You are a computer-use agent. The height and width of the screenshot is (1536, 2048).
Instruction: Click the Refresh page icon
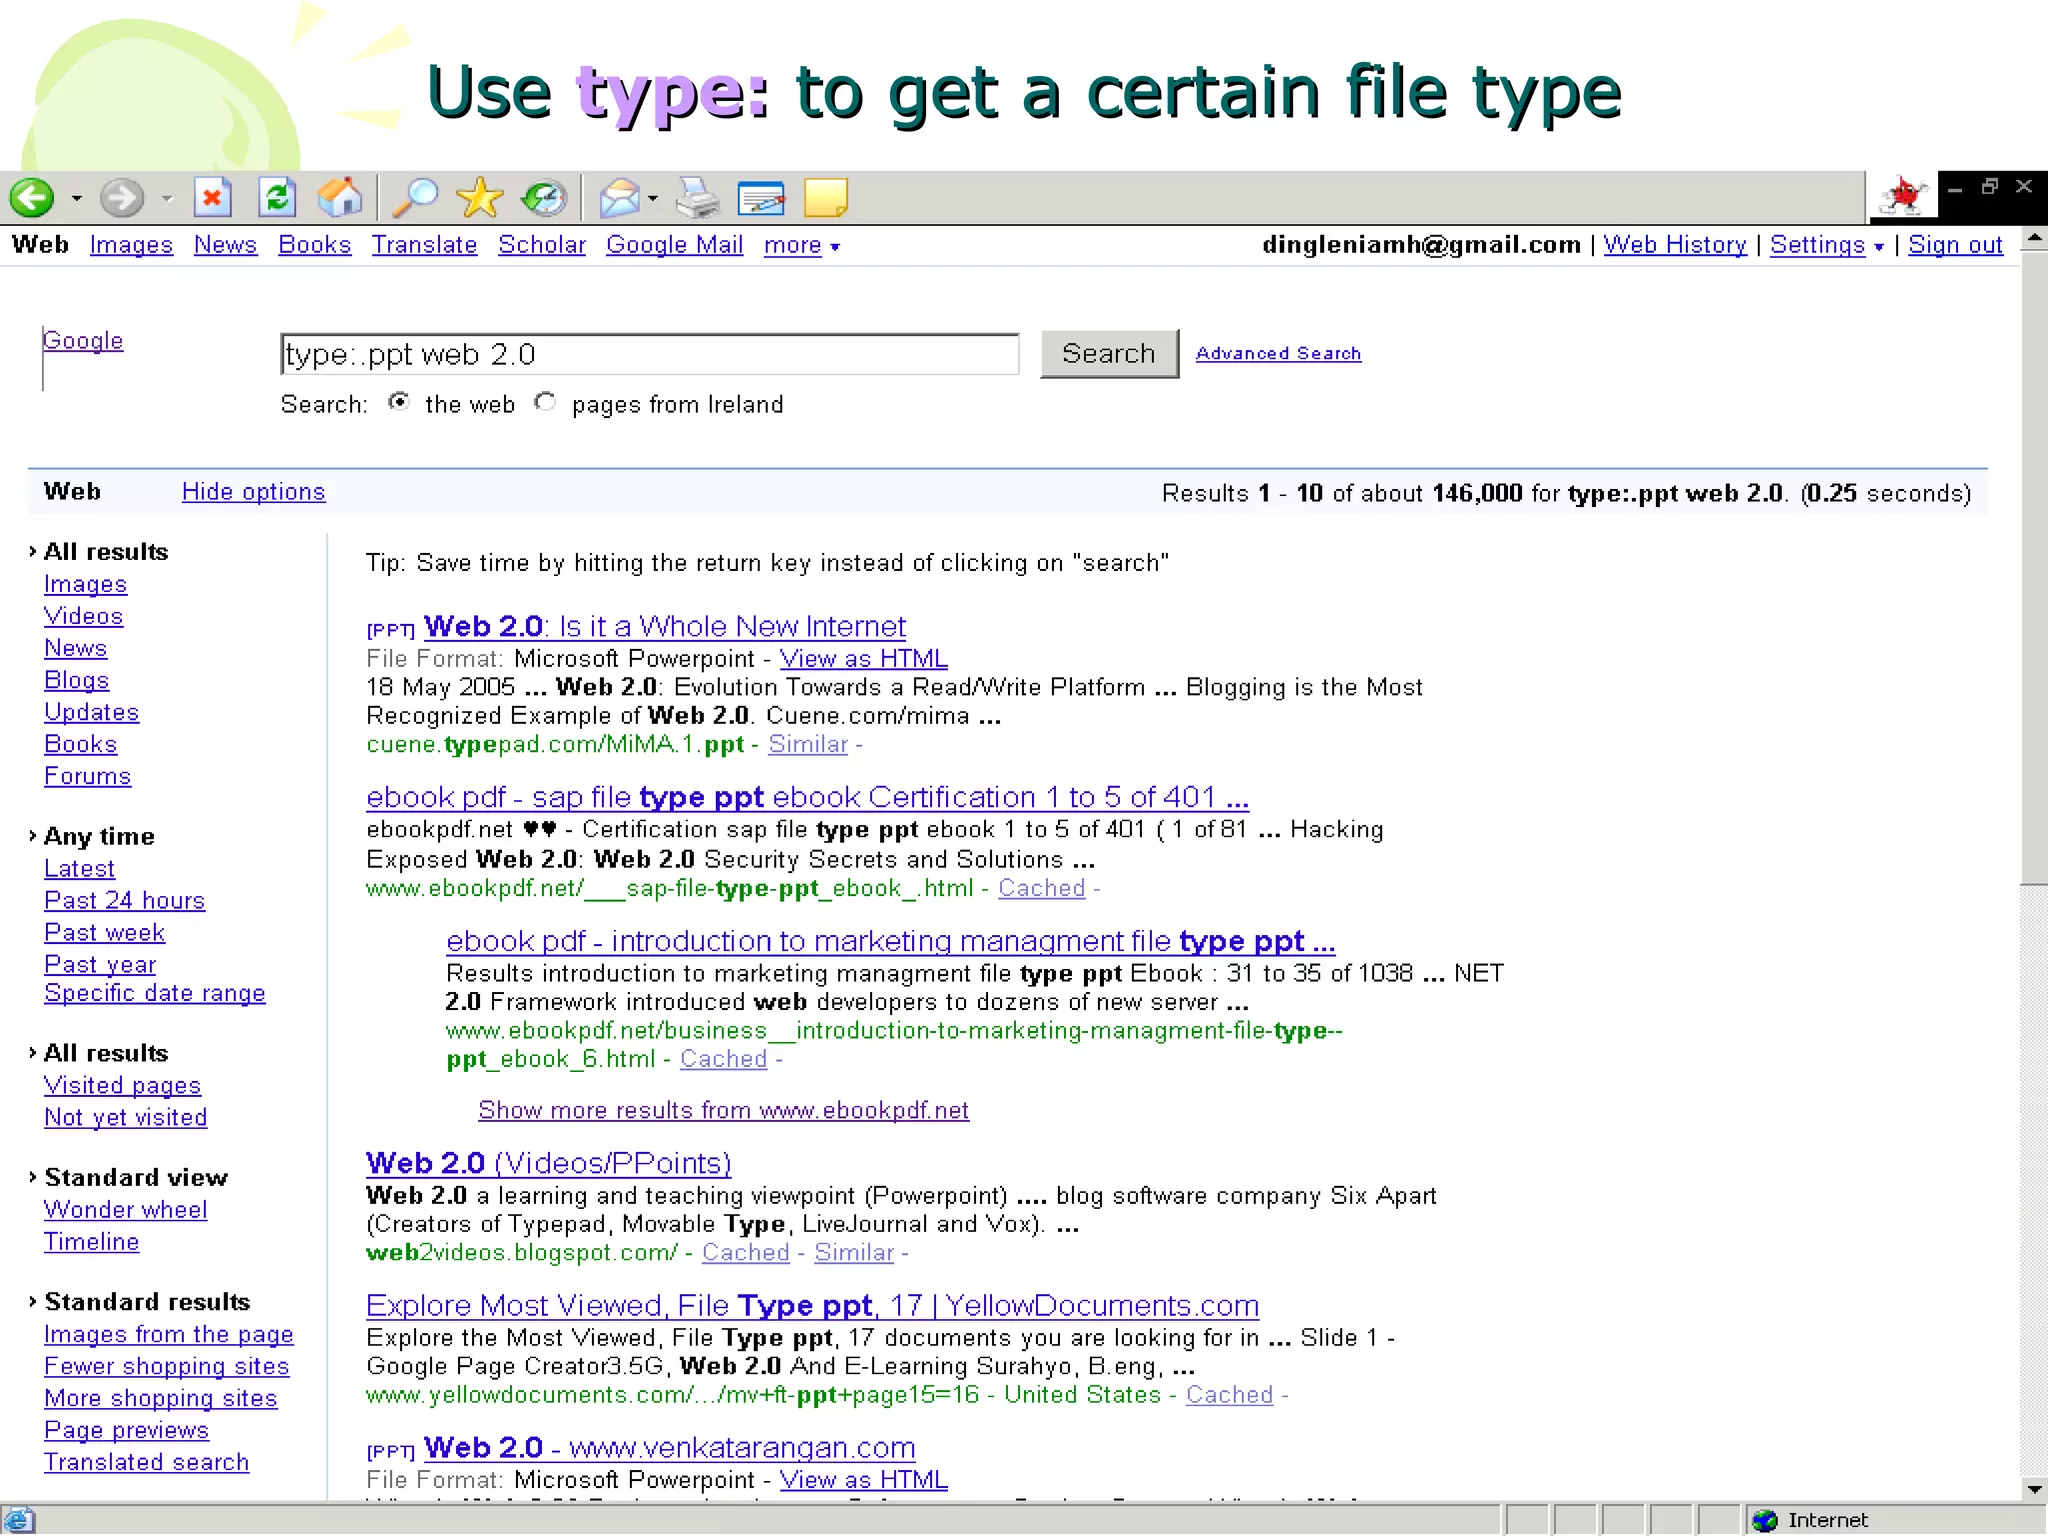[x=277, y=197]
